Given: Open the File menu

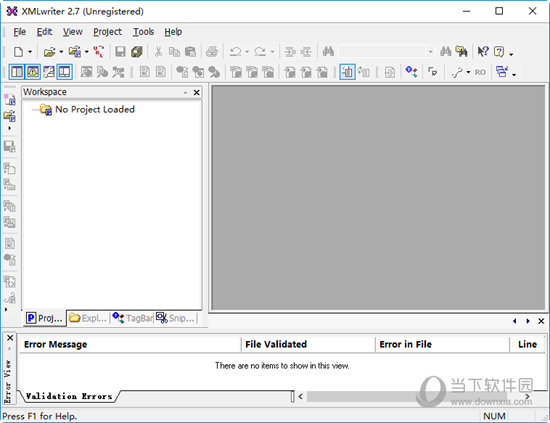Looking at the screenshot, I should tap(20, 32).
